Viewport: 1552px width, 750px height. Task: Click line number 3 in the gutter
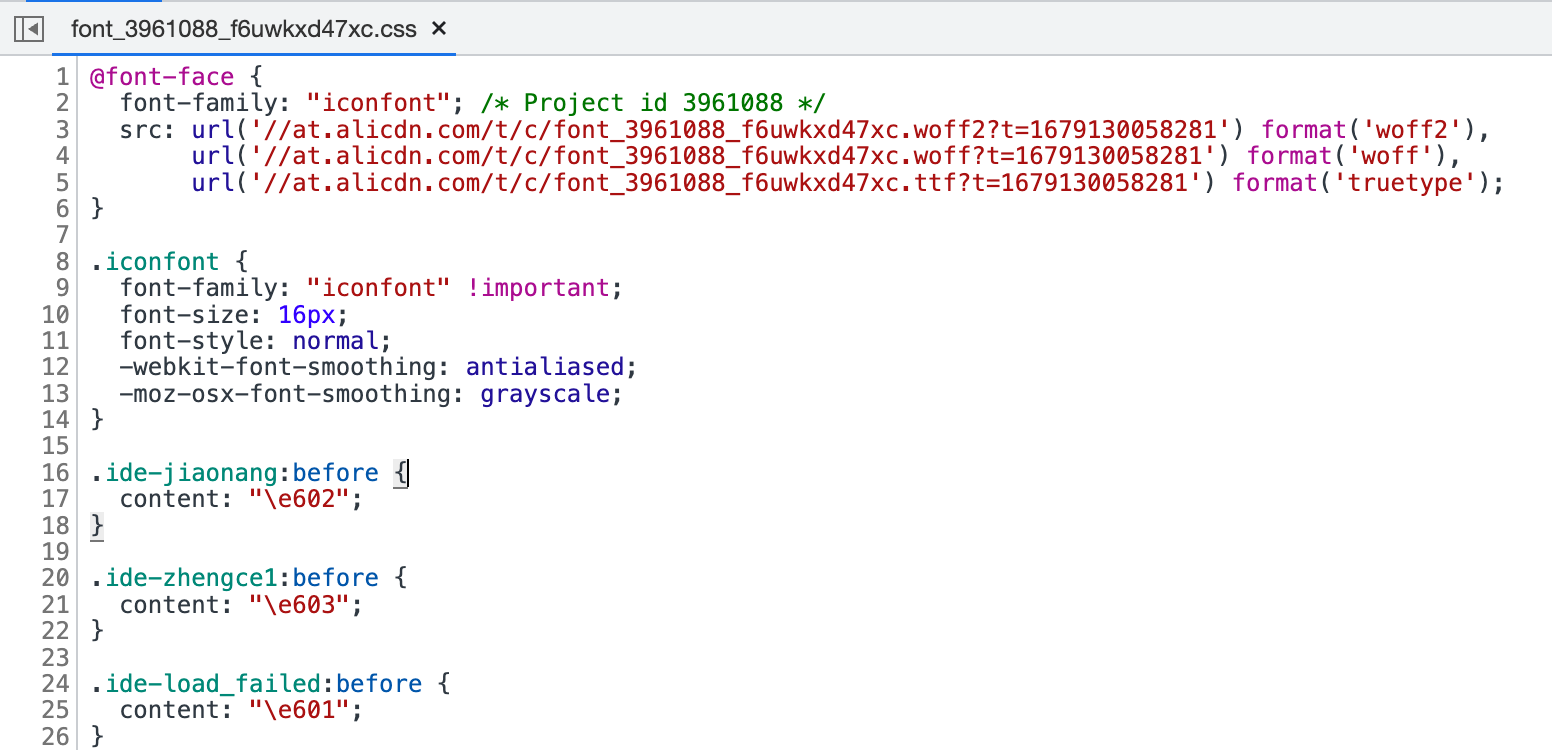pos(62,129)
